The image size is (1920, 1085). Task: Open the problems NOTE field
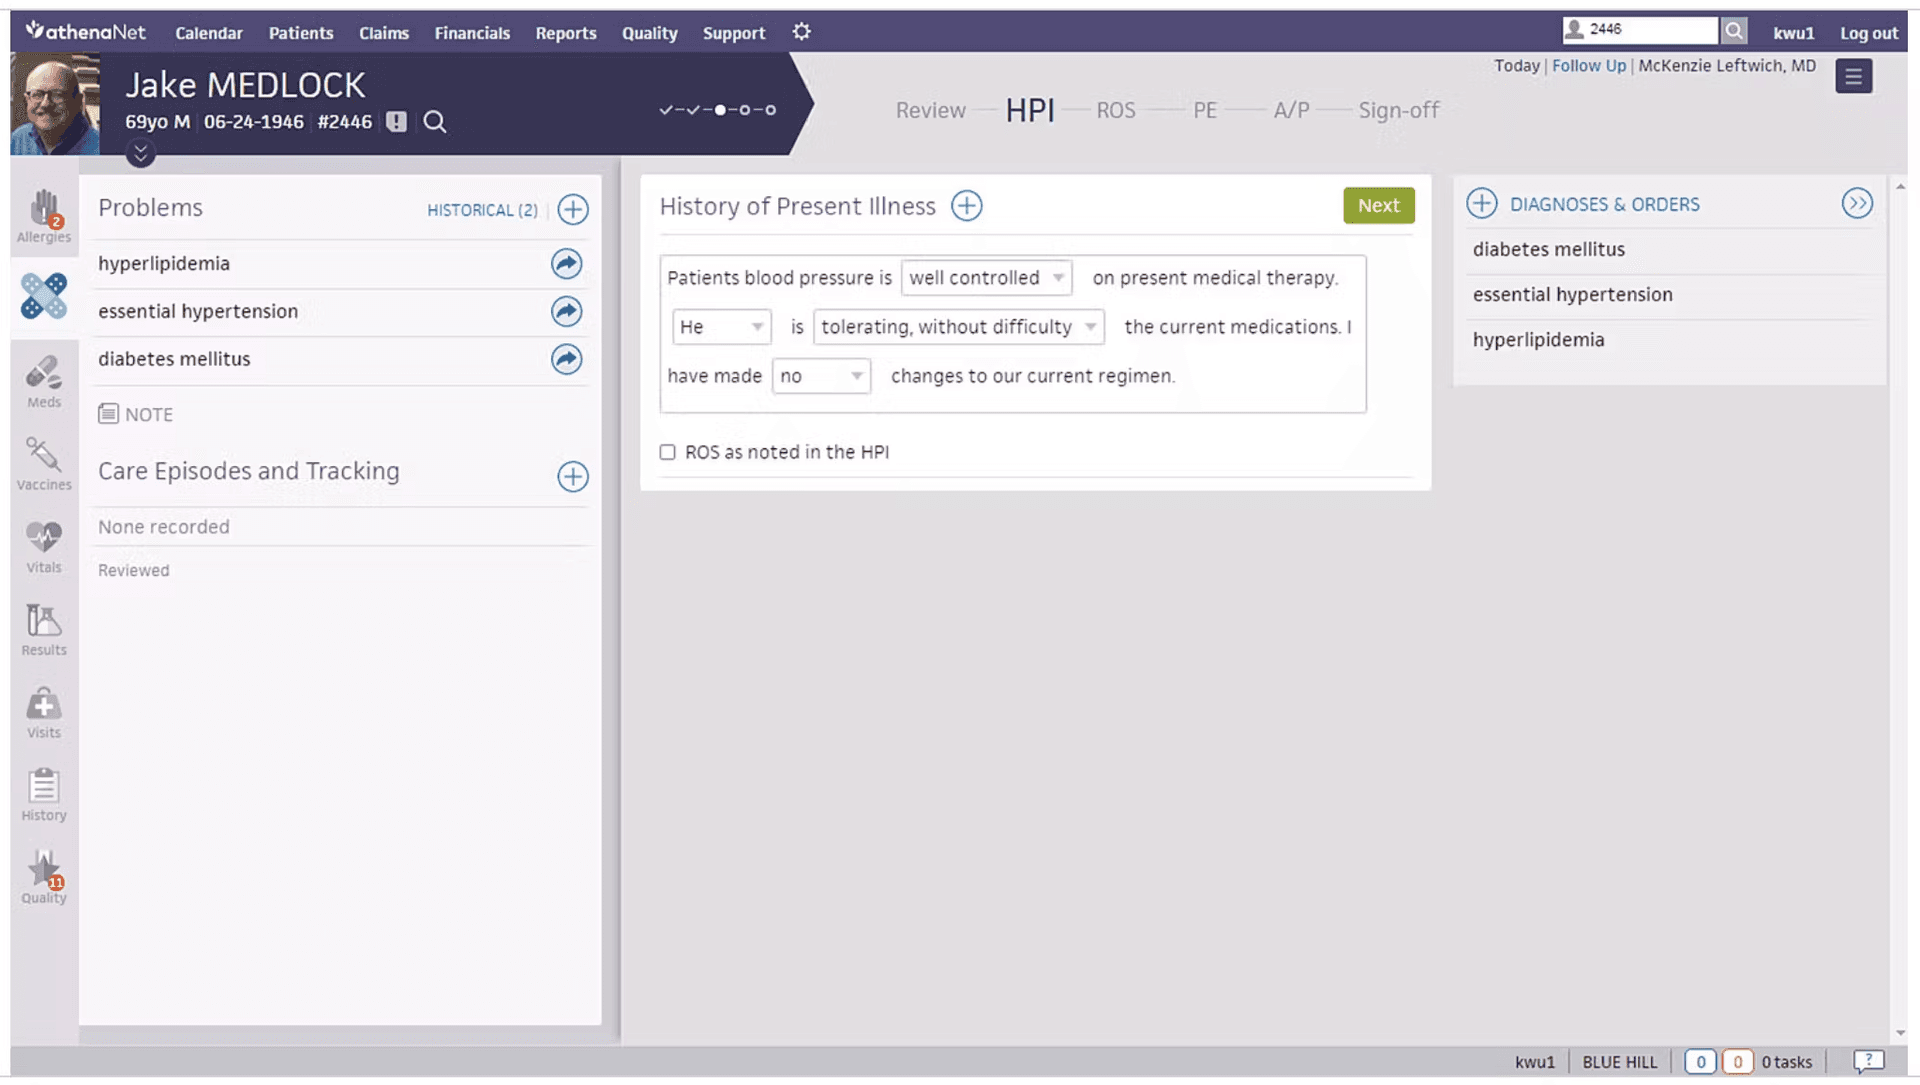click(x=136, y=415)
